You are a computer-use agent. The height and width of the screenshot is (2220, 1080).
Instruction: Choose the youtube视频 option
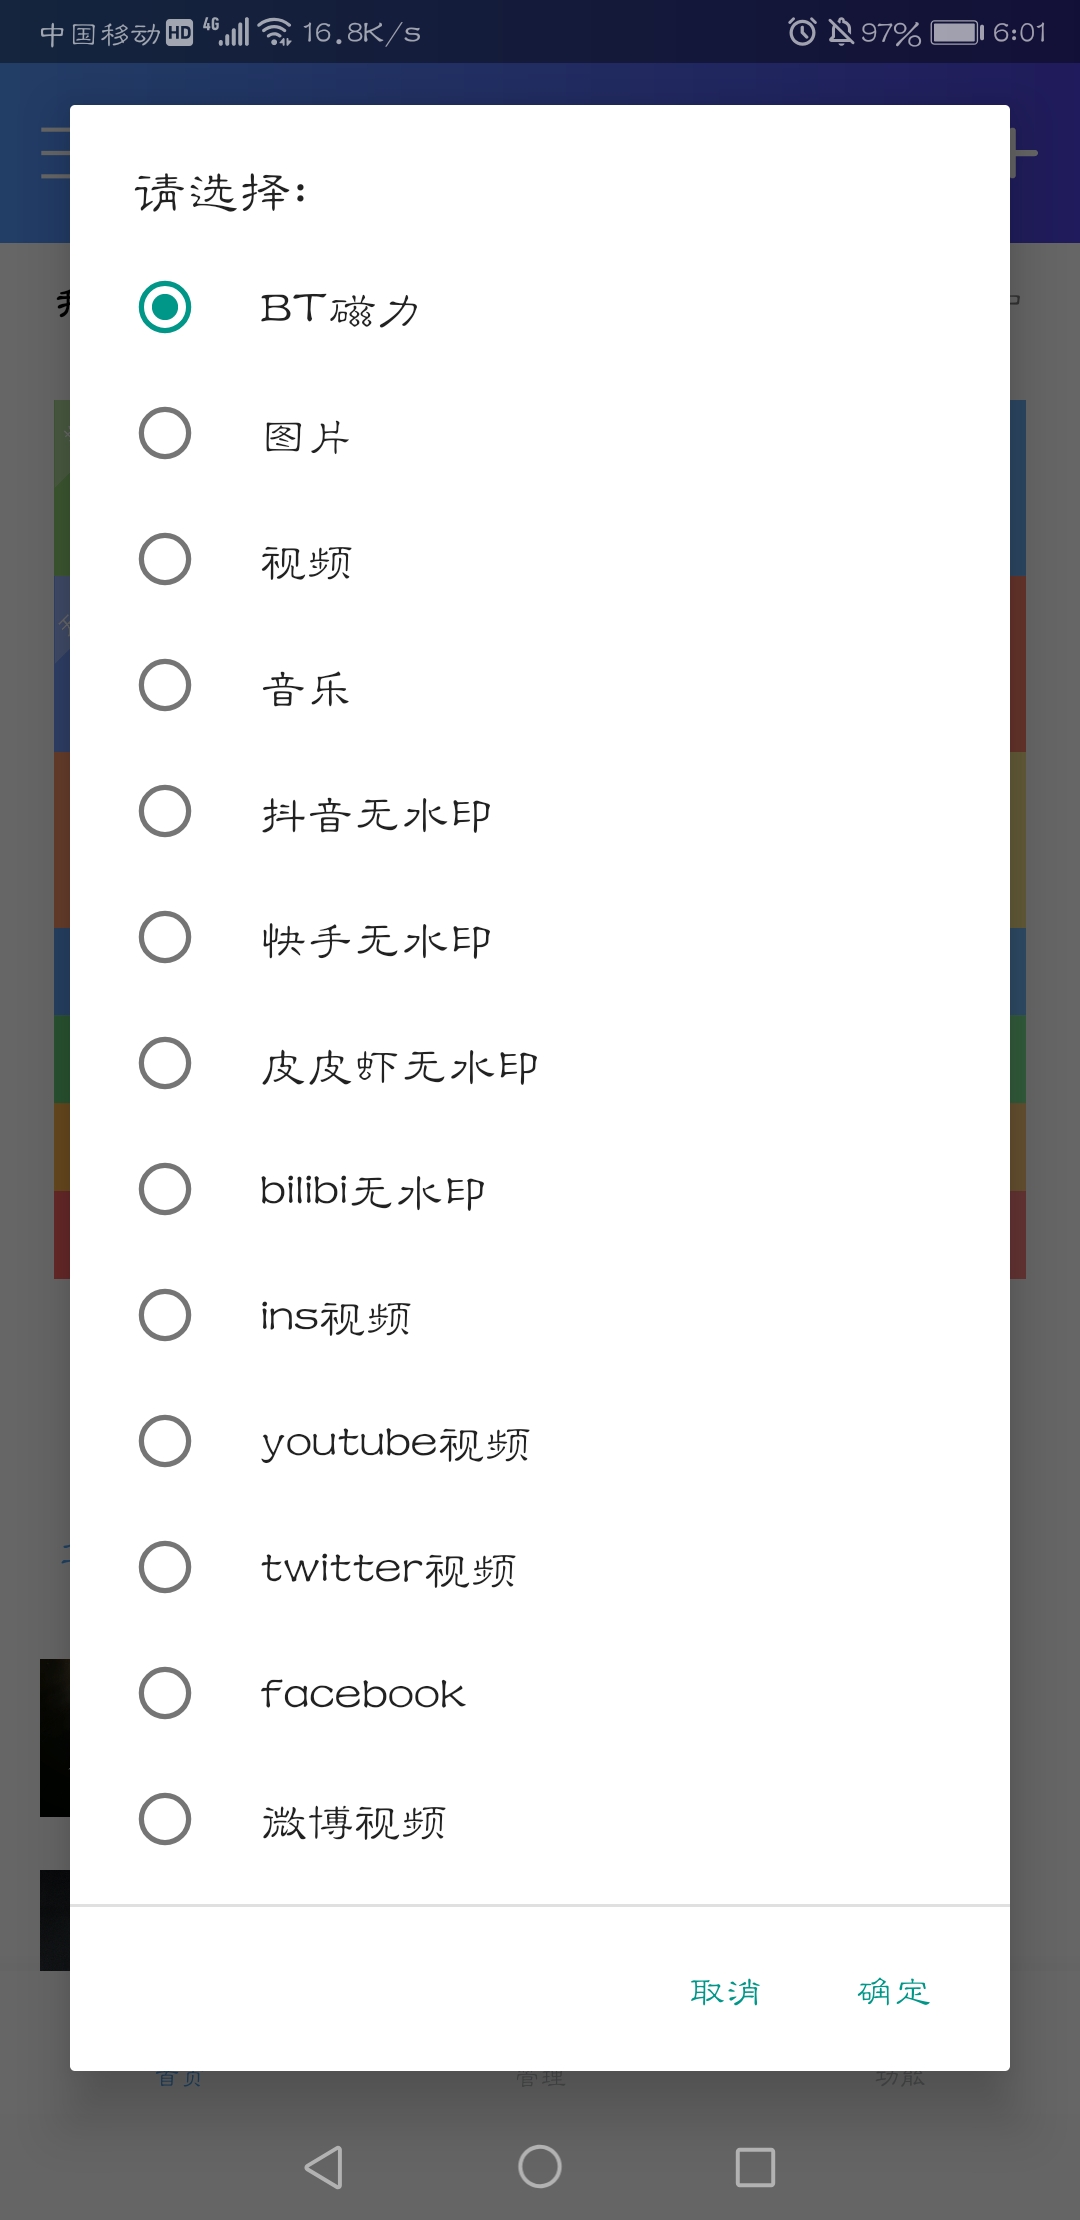[165, 1441]
